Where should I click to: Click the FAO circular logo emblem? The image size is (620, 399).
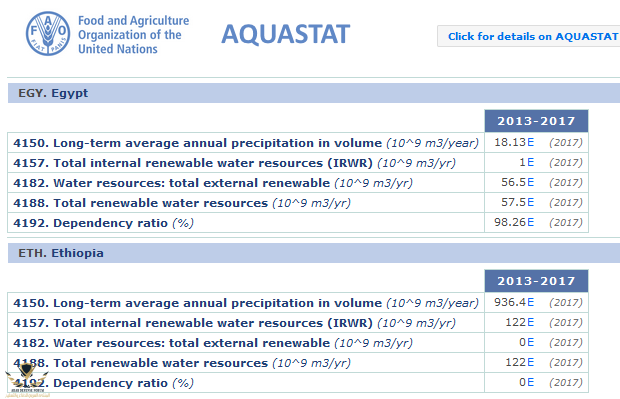click(x=48, y=33)
